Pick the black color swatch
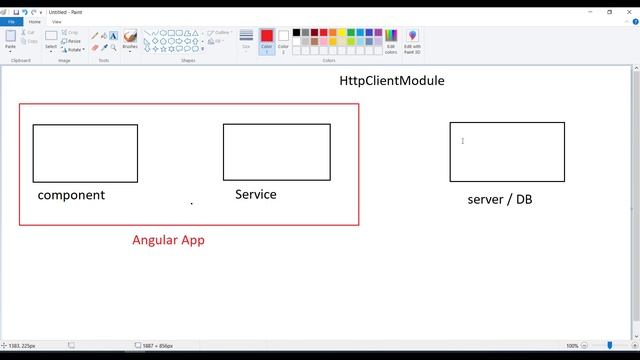640x360 pixels. [x=297, y=33]
